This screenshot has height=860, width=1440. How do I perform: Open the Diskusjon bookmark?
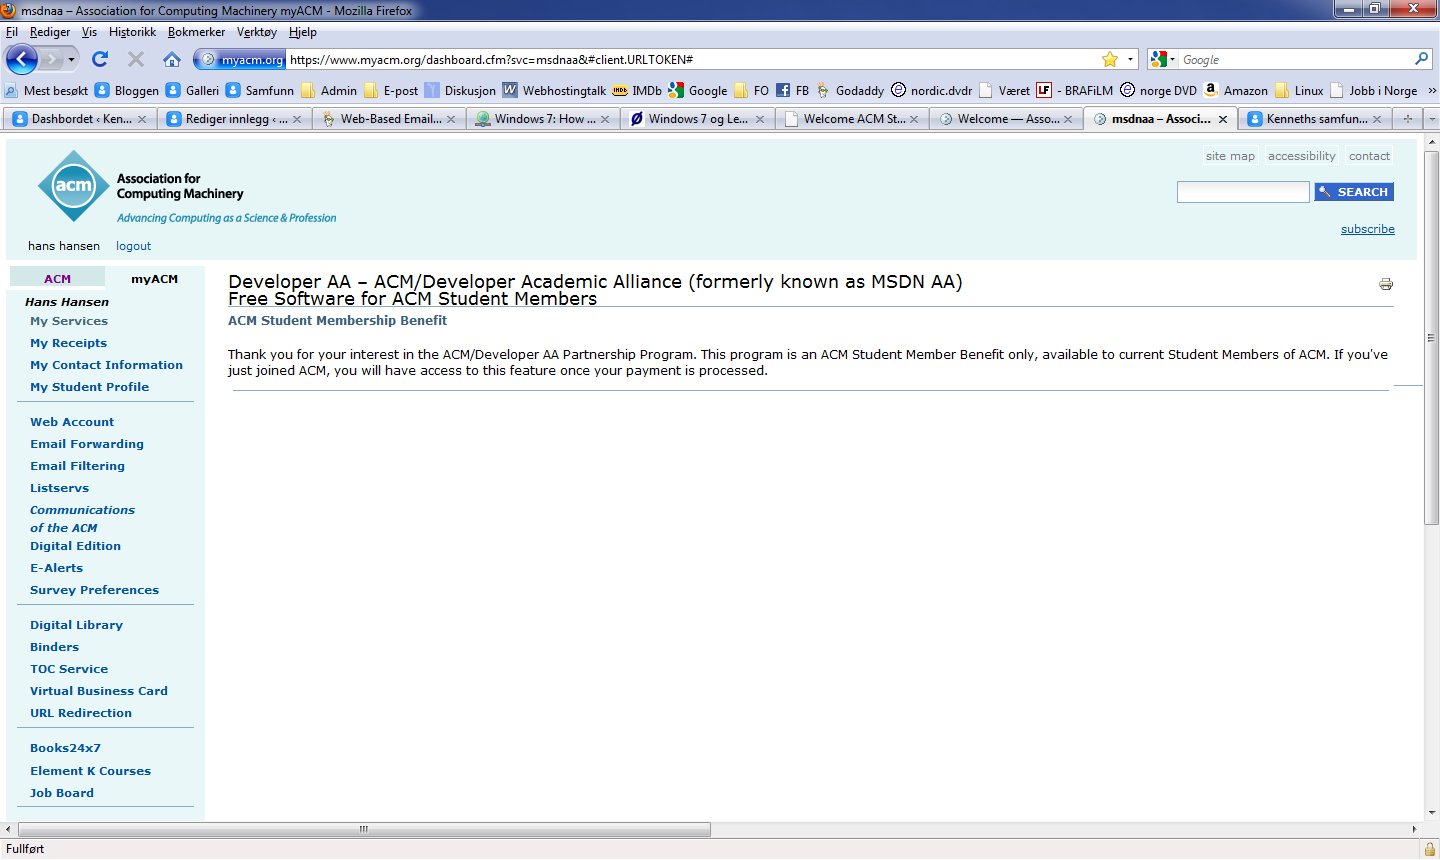pos(460,90)
